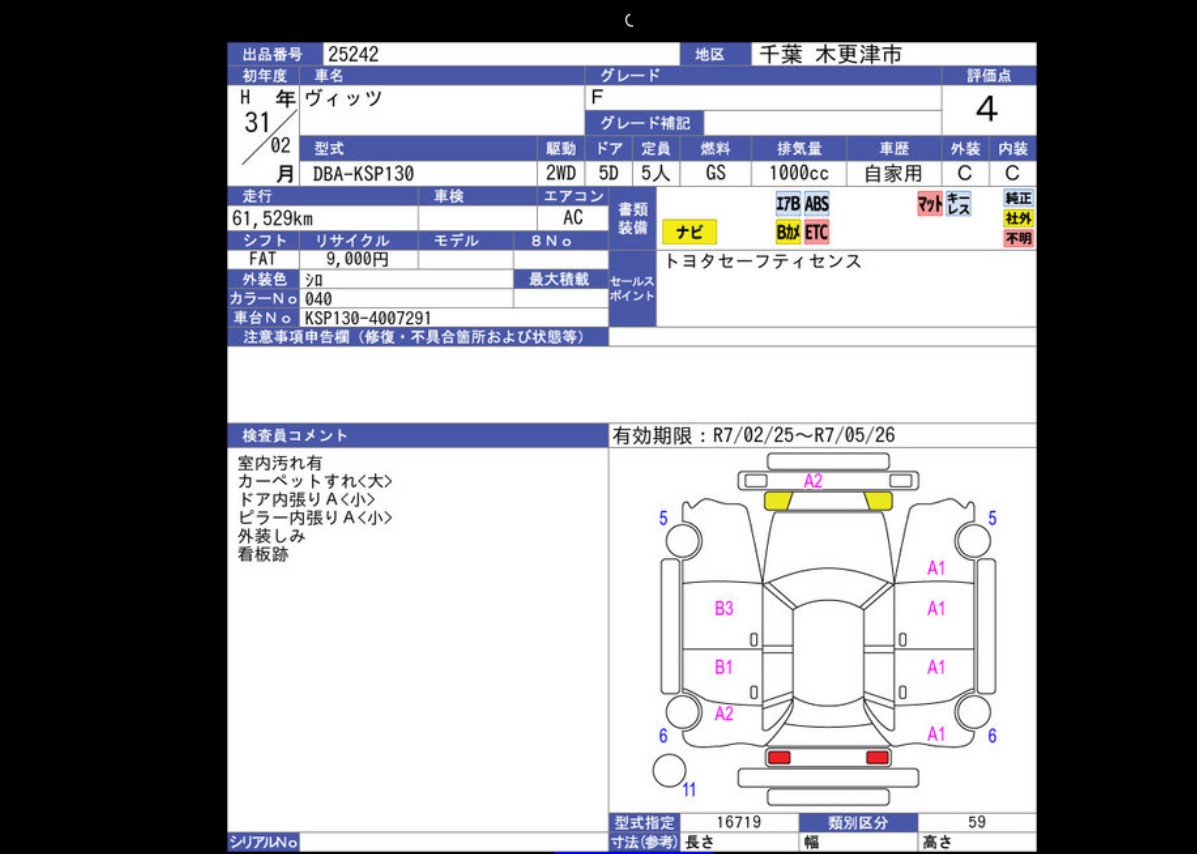Click the ABS equipment badge
The image size is (1197, 854).
point(816,204)
